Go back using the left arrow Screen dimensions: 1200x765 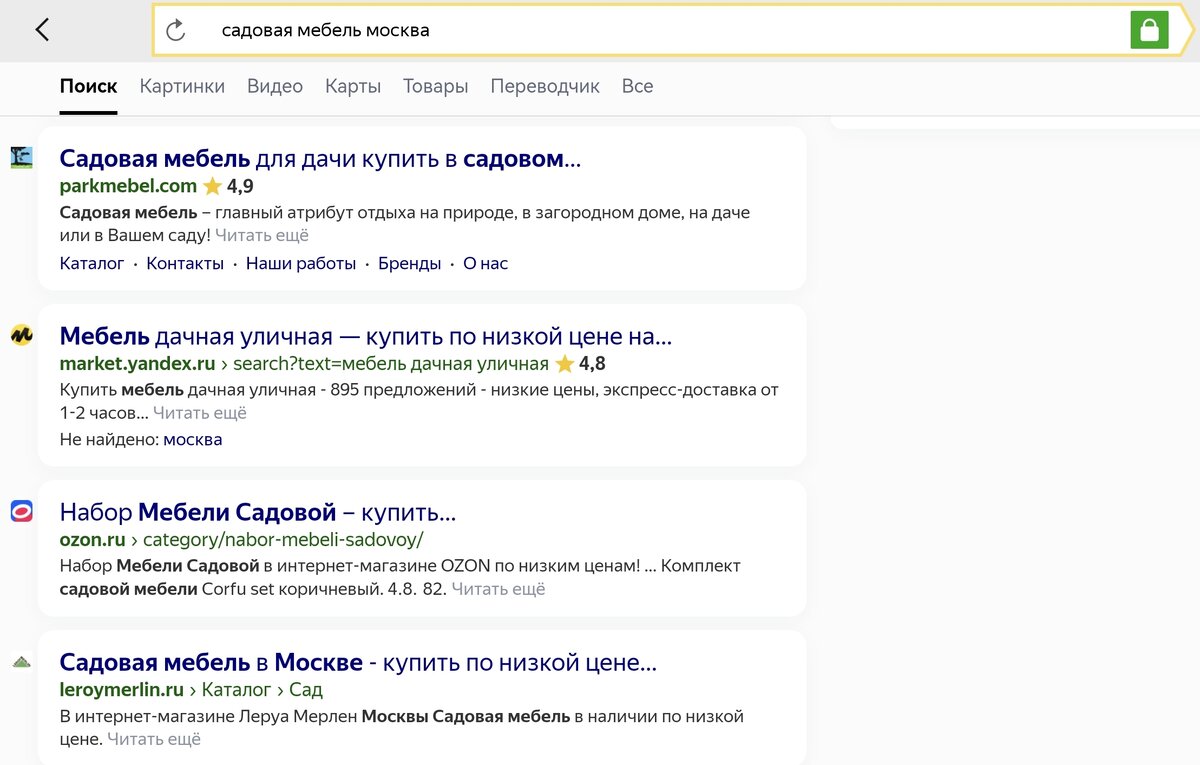(x=42, y=30)
